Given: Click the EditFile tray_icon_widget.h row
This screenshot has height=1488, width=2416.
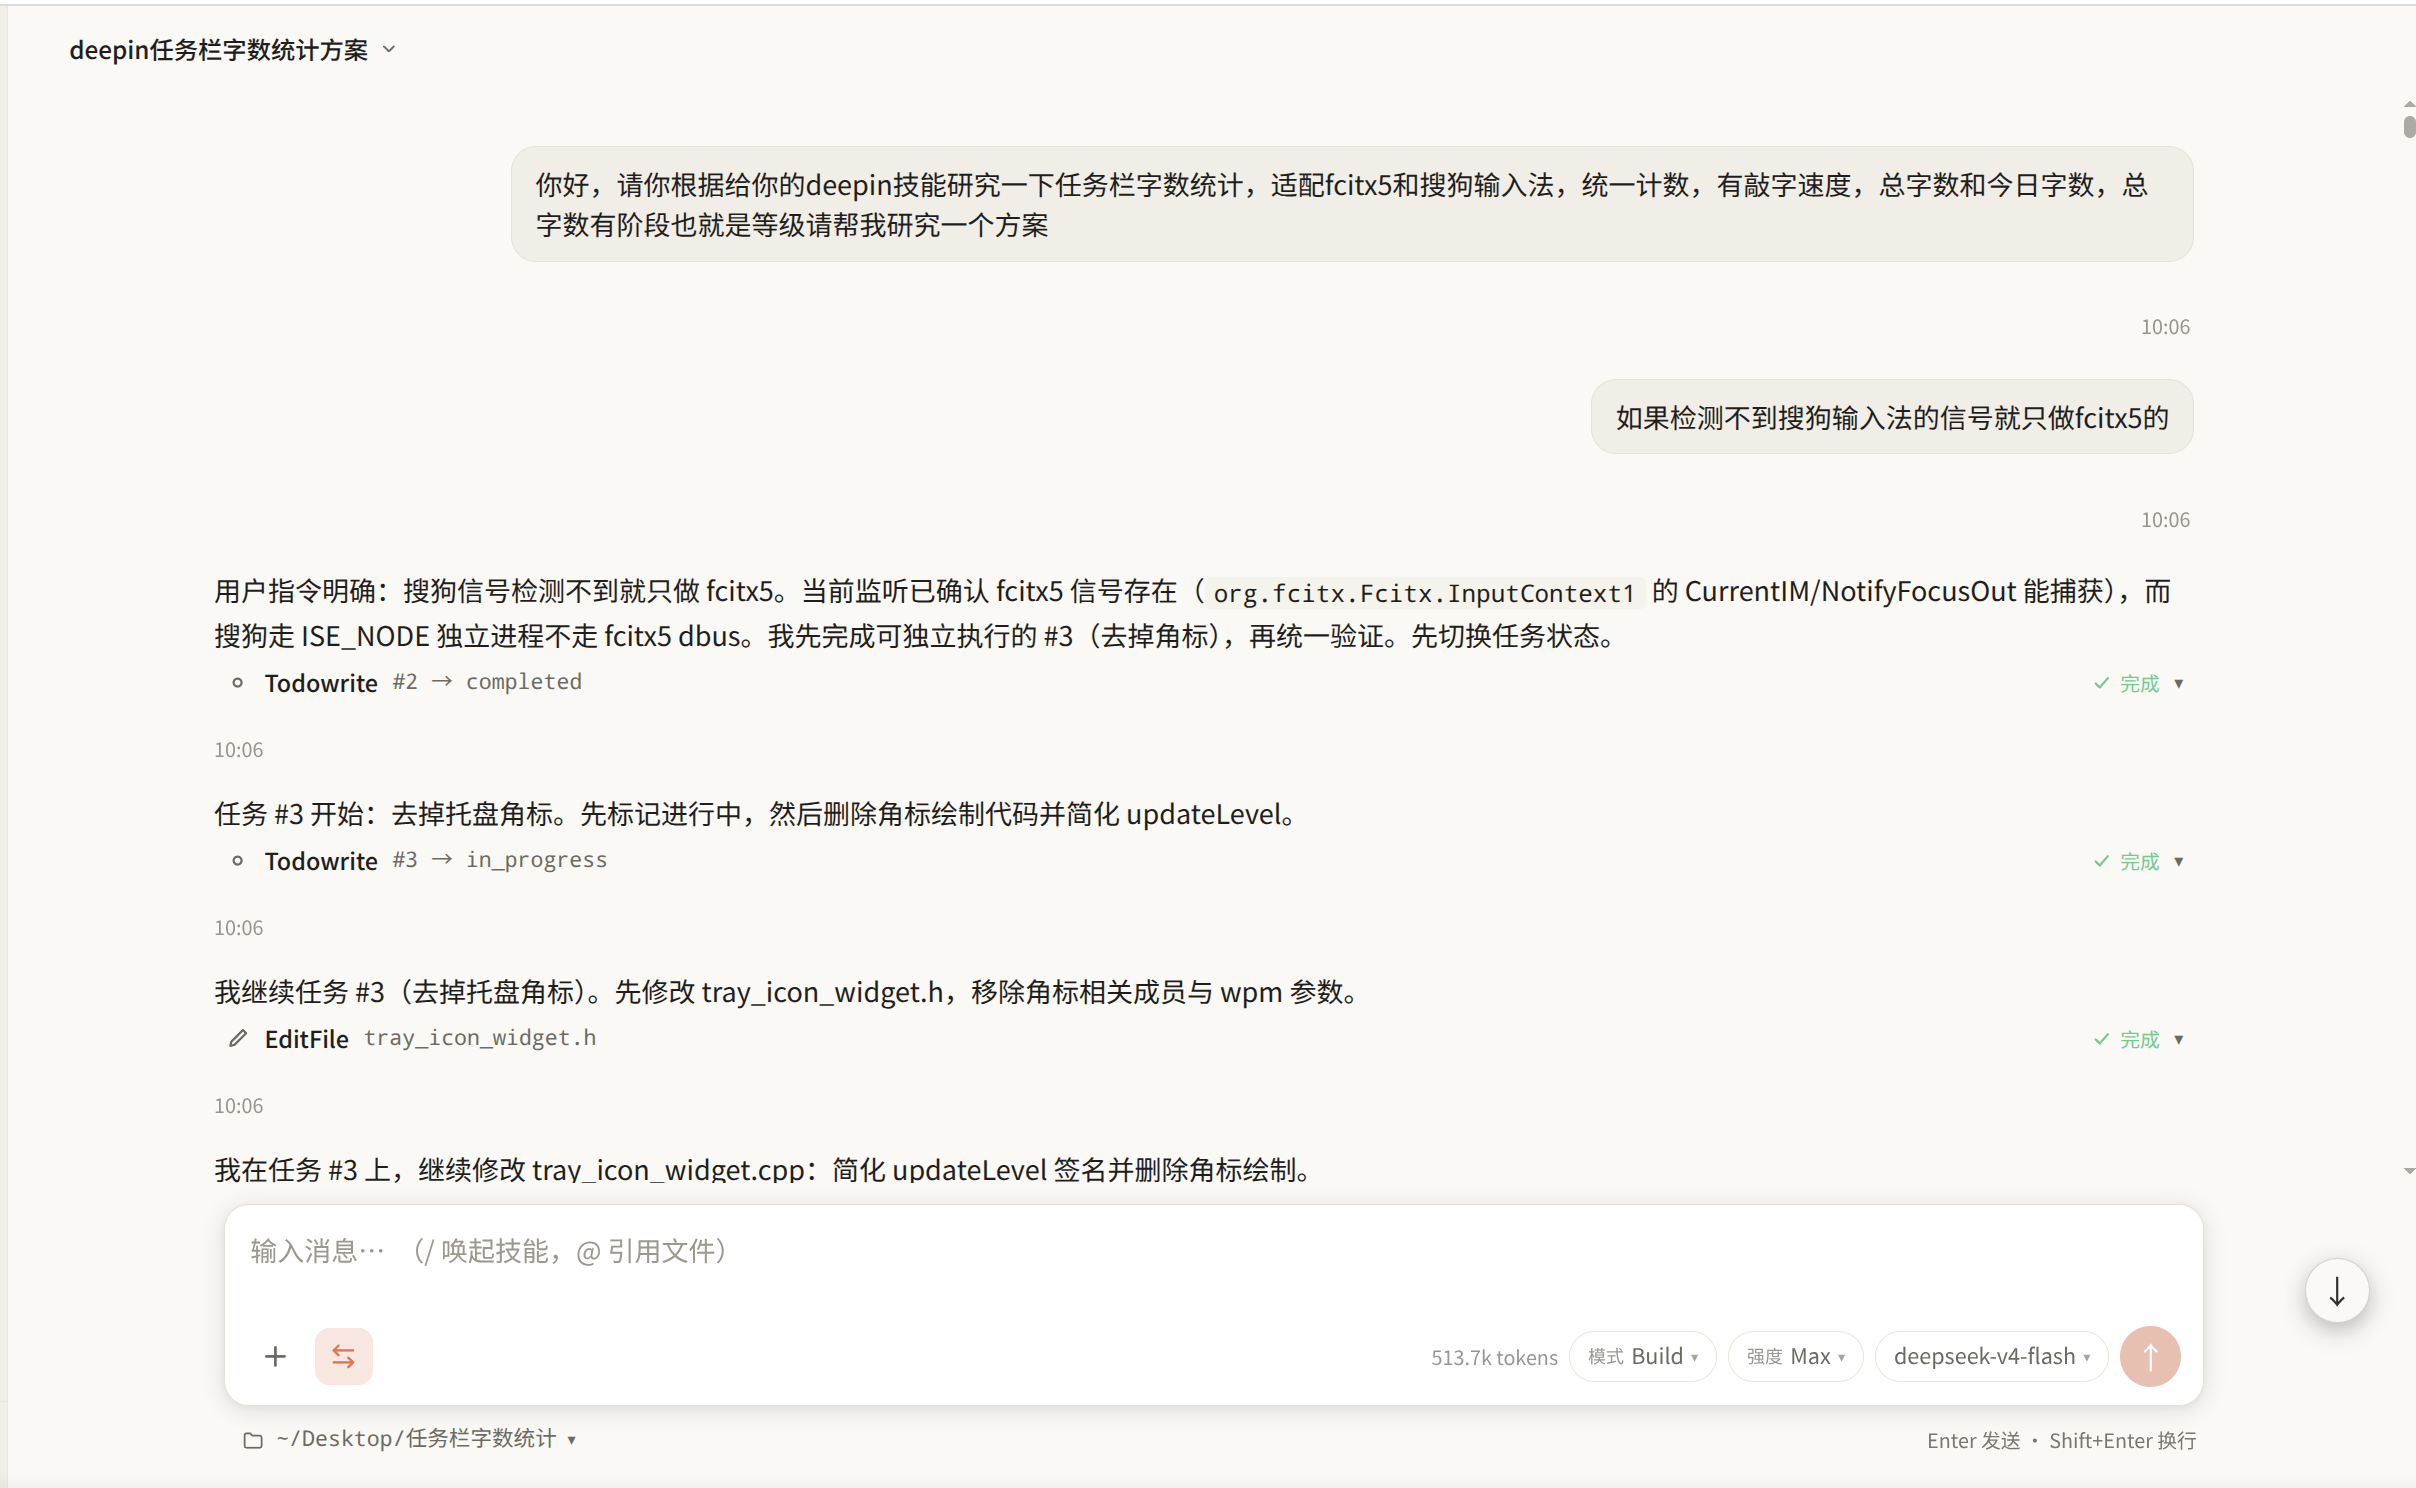Looking at the screenshot, I should click(1205, 1039).
